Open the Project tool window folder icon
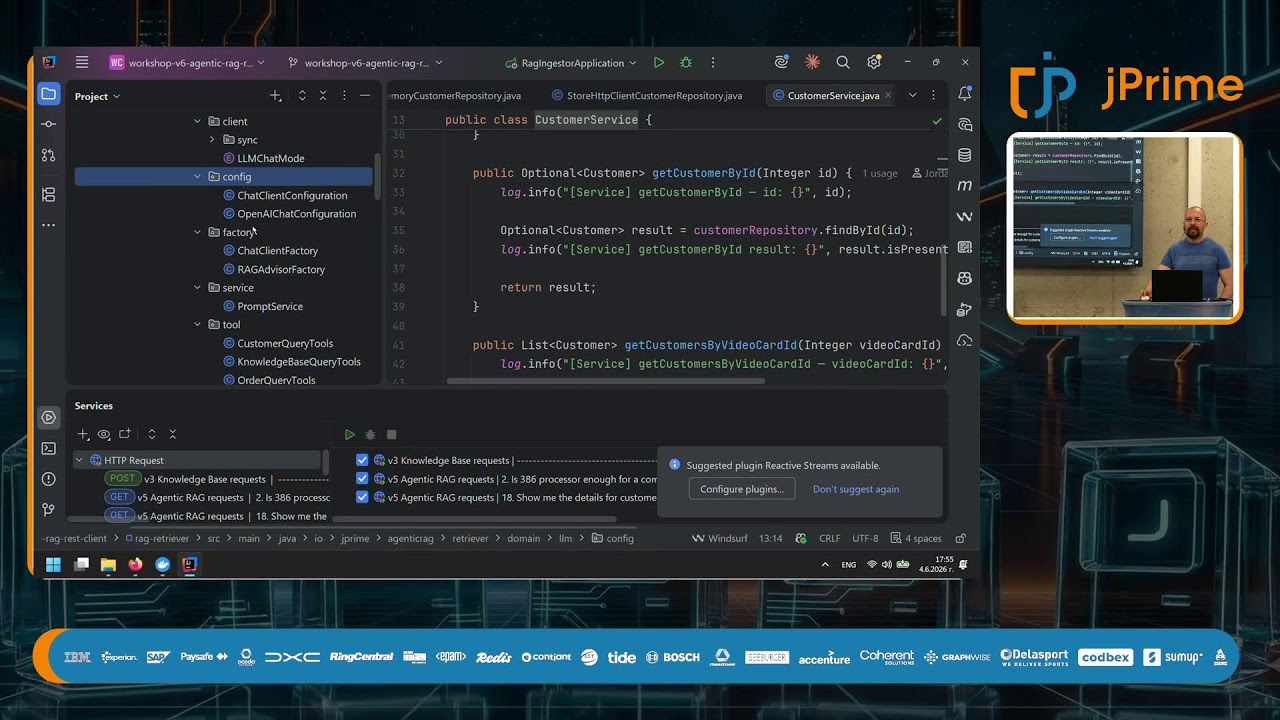This screenshot has height=720, width=1280. pyautogui.click(x=48, y=94)
